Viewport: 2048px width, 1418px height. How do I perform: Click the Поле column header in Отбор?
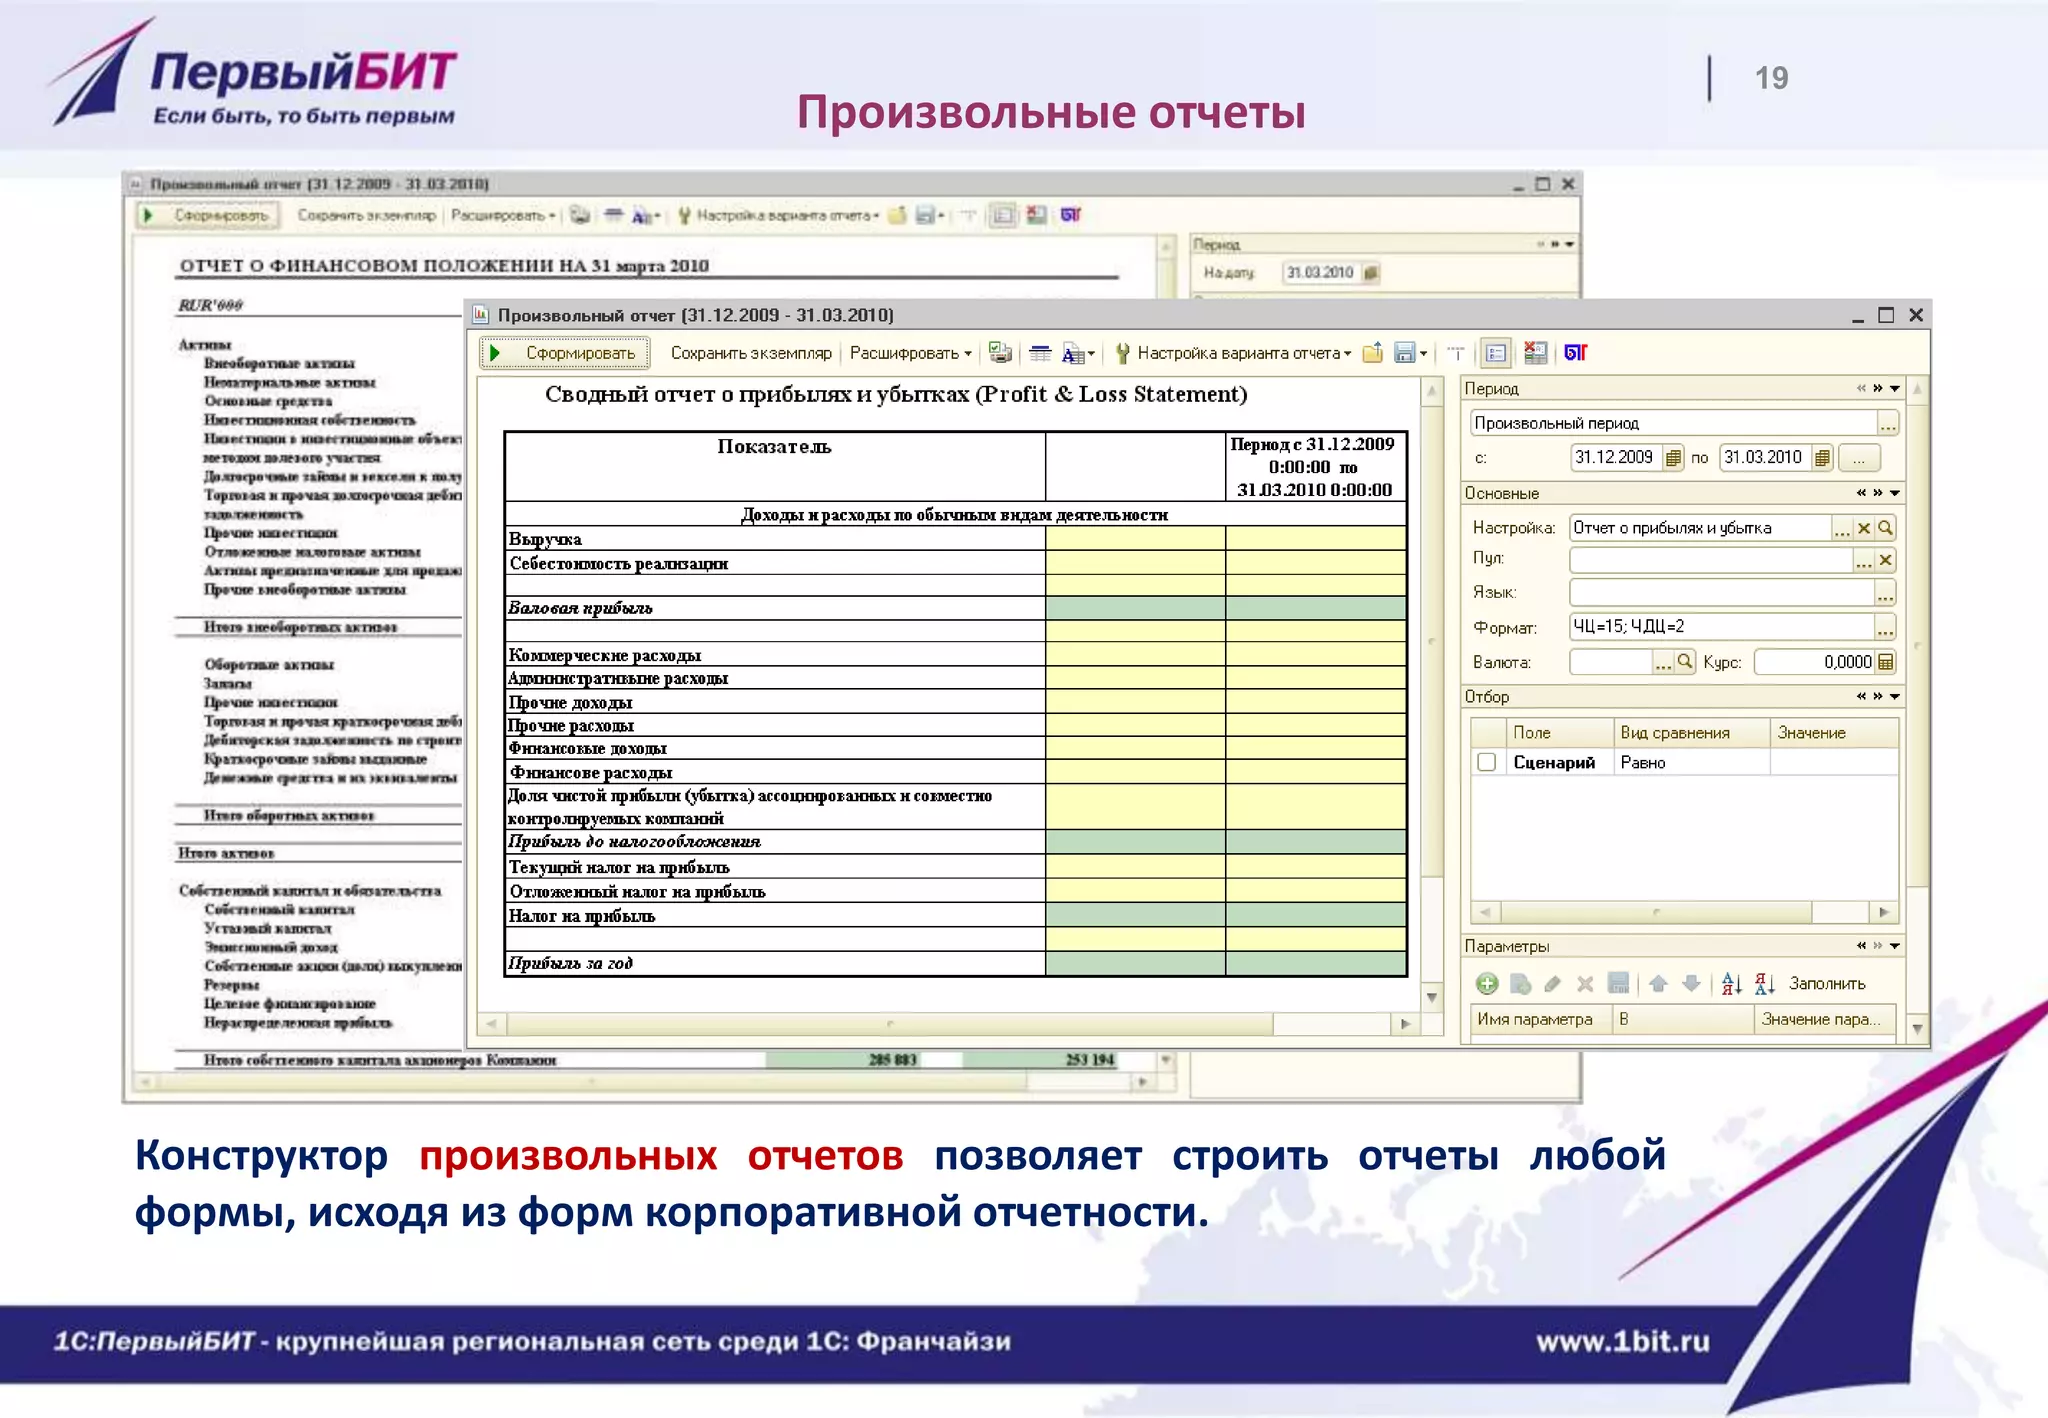(x=1560, y=733)
